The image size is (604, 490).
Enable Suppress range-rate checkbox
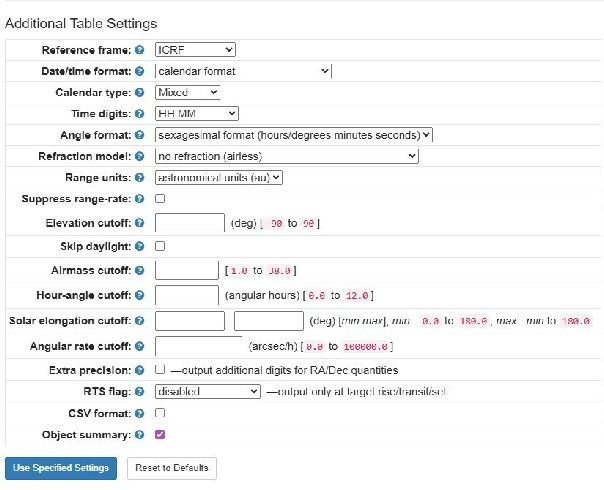(160, 200)
